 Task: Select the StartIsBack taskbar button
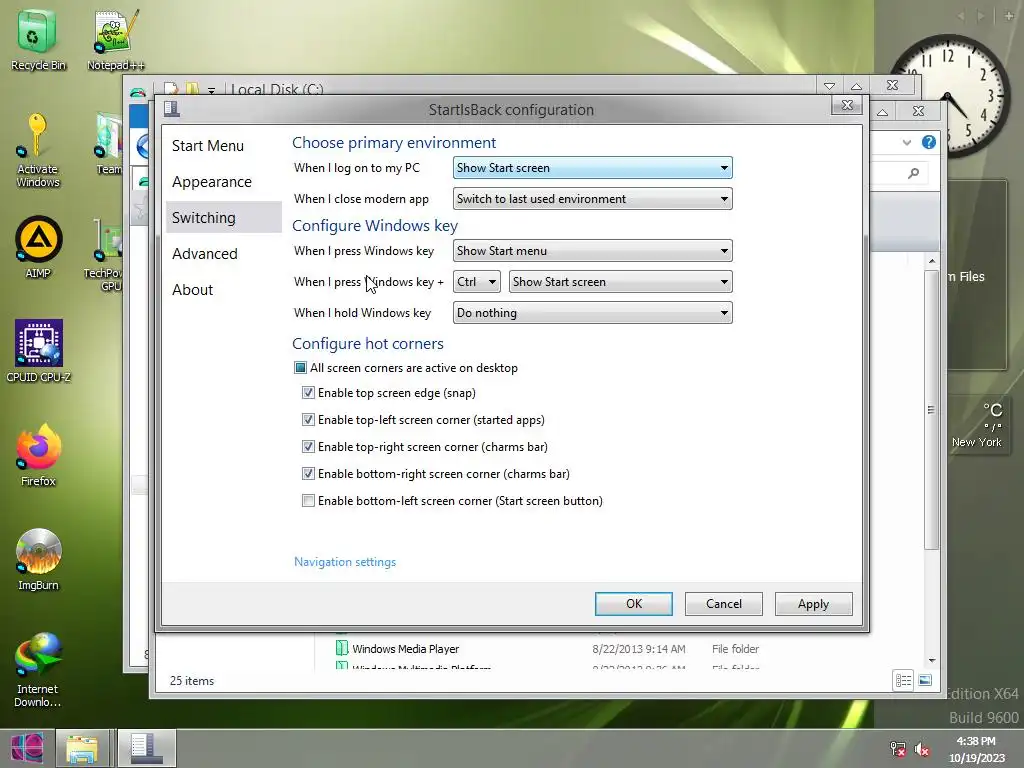click(x=146, y=748)
